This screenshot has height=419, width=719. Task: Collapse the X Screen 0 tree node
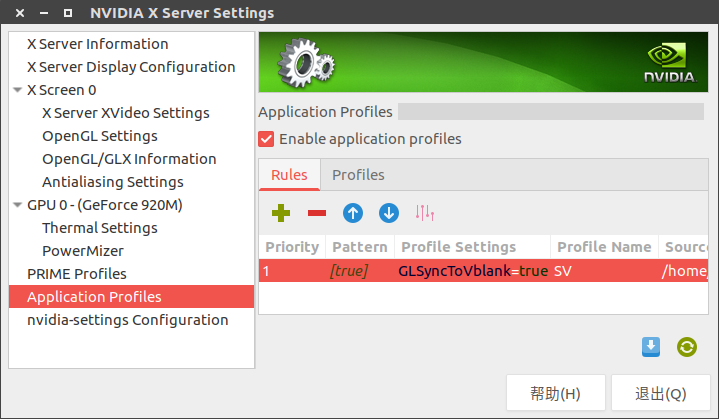pos(17,90)
